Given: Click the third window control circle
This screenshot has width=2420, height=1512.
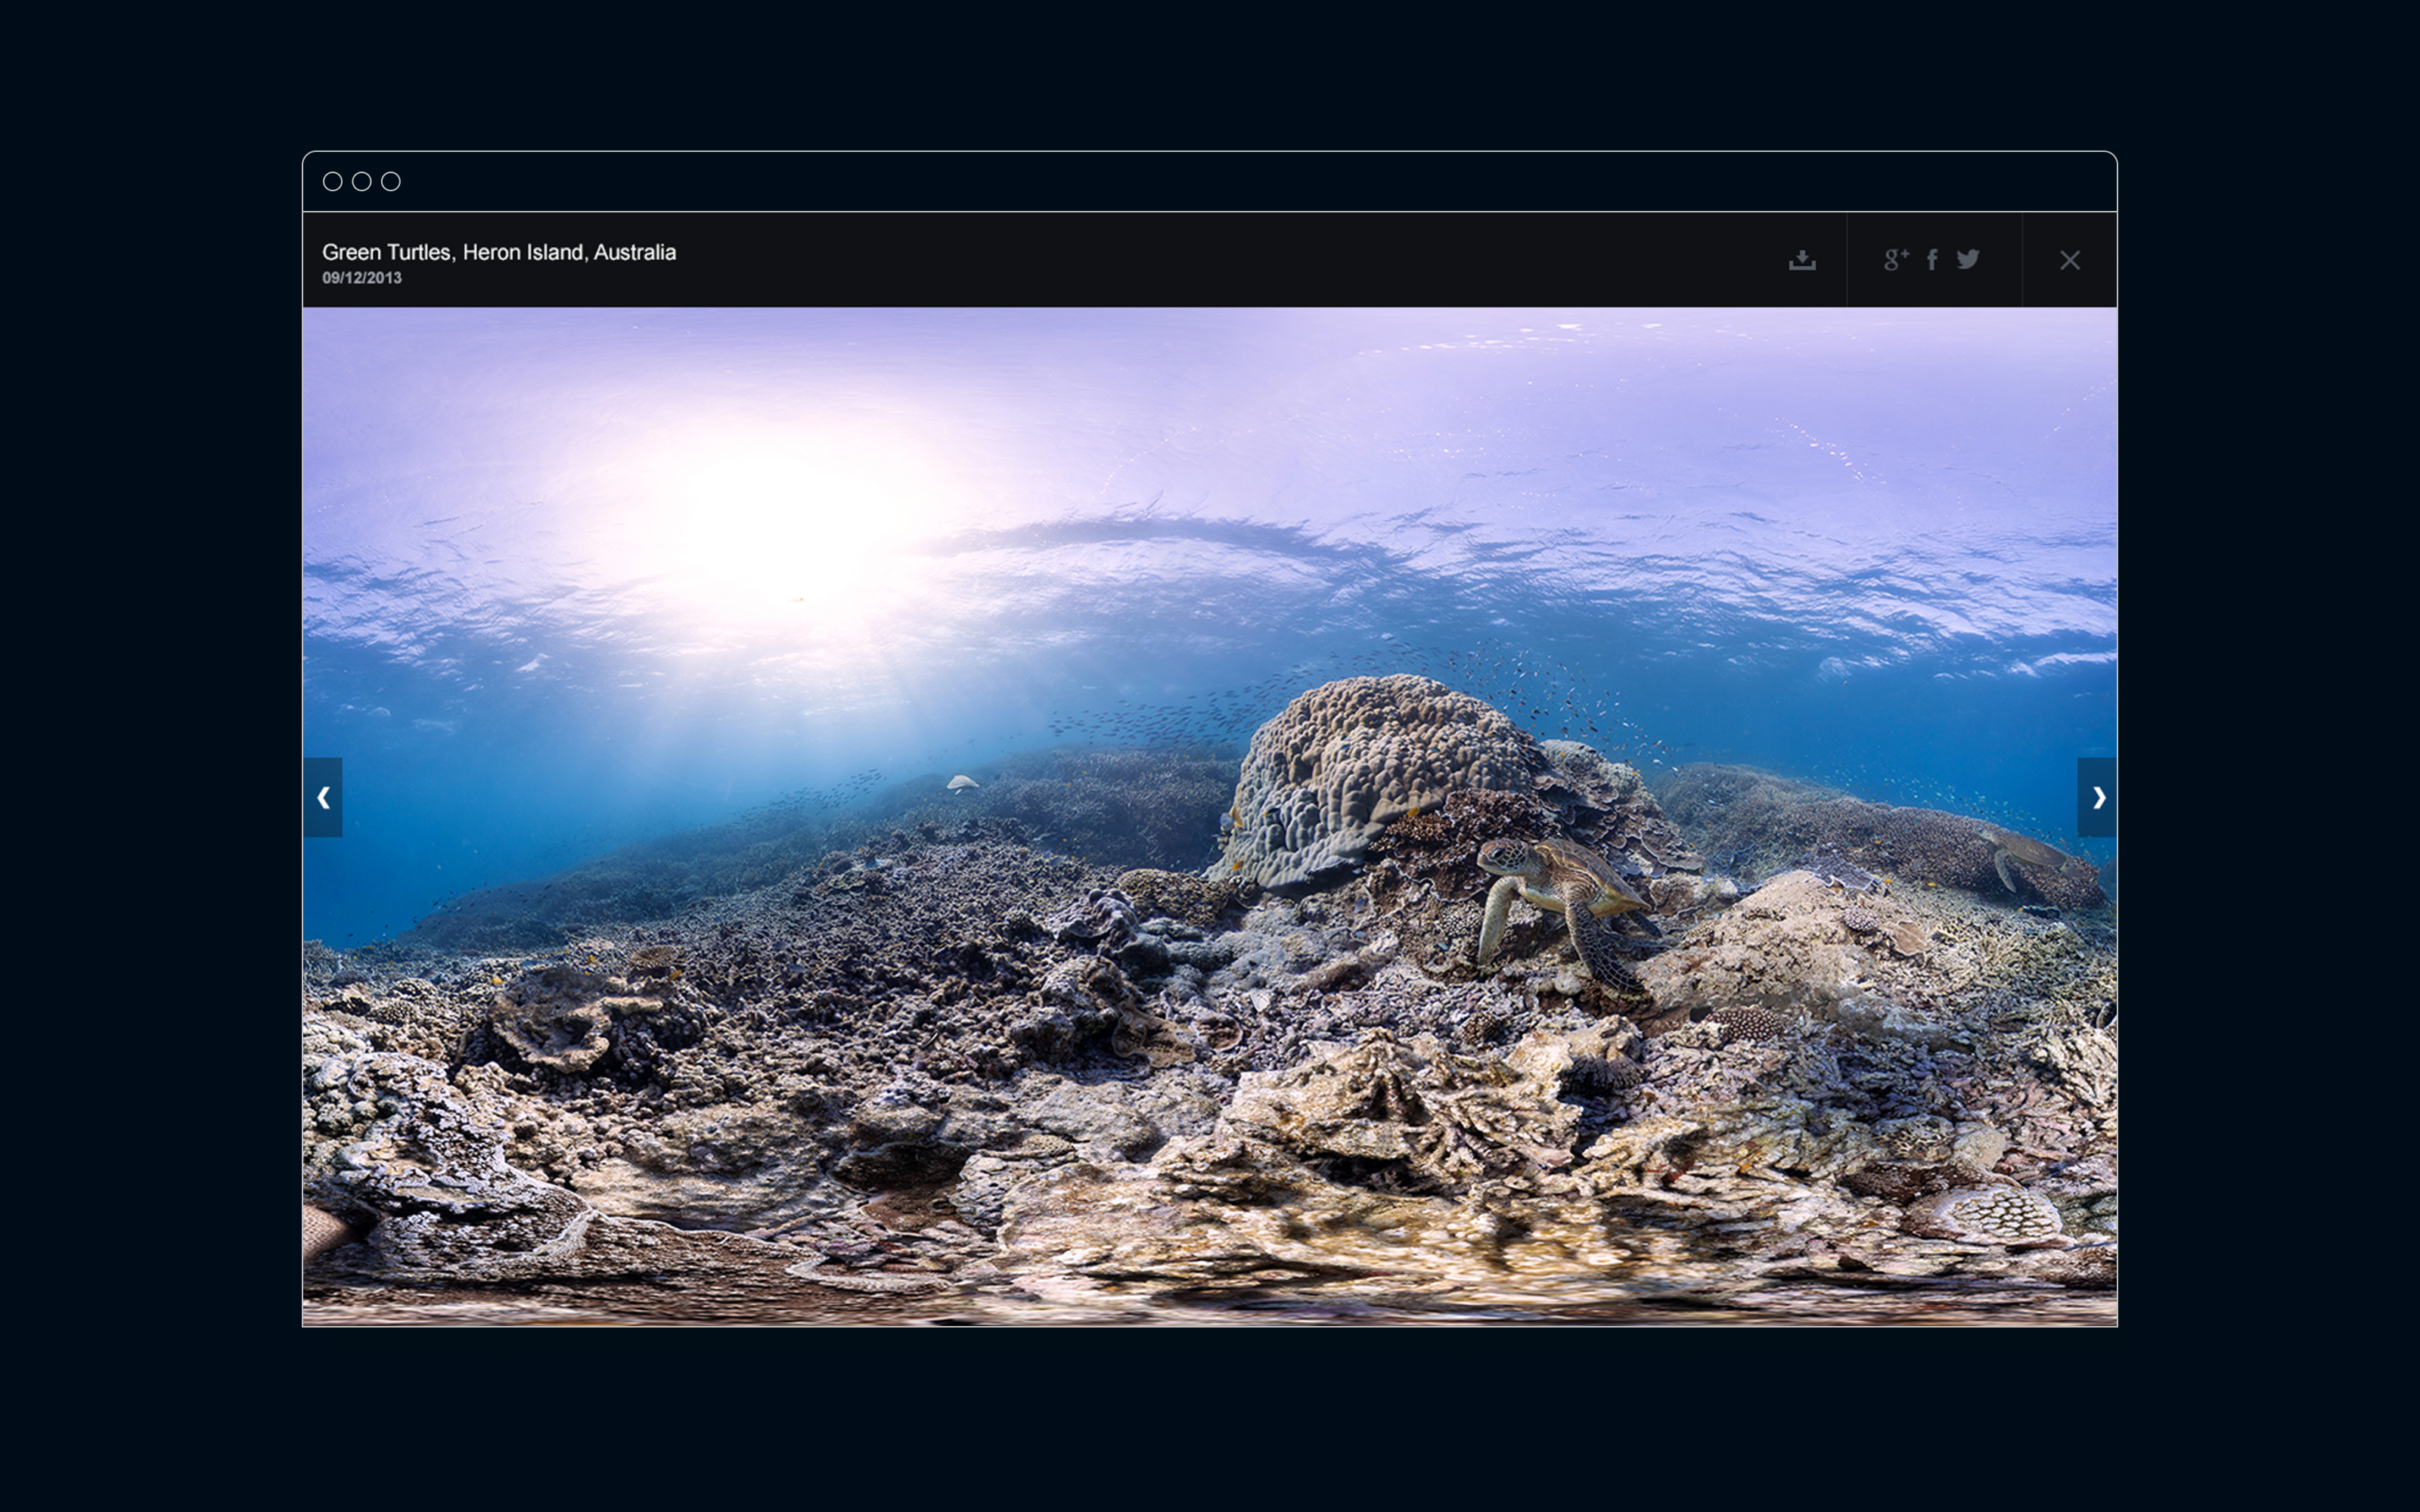Looking at the screenshot, I should (x=391, y=181).
